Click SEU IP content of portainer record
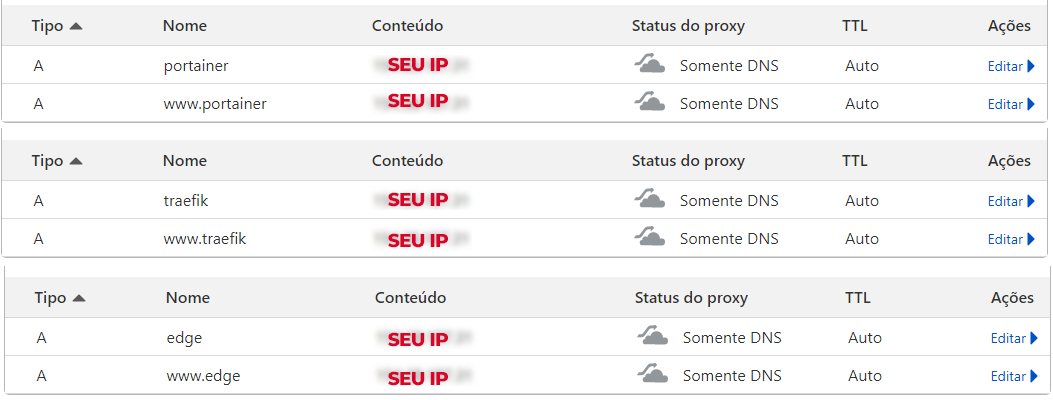1053x400 pixels. 418,67
